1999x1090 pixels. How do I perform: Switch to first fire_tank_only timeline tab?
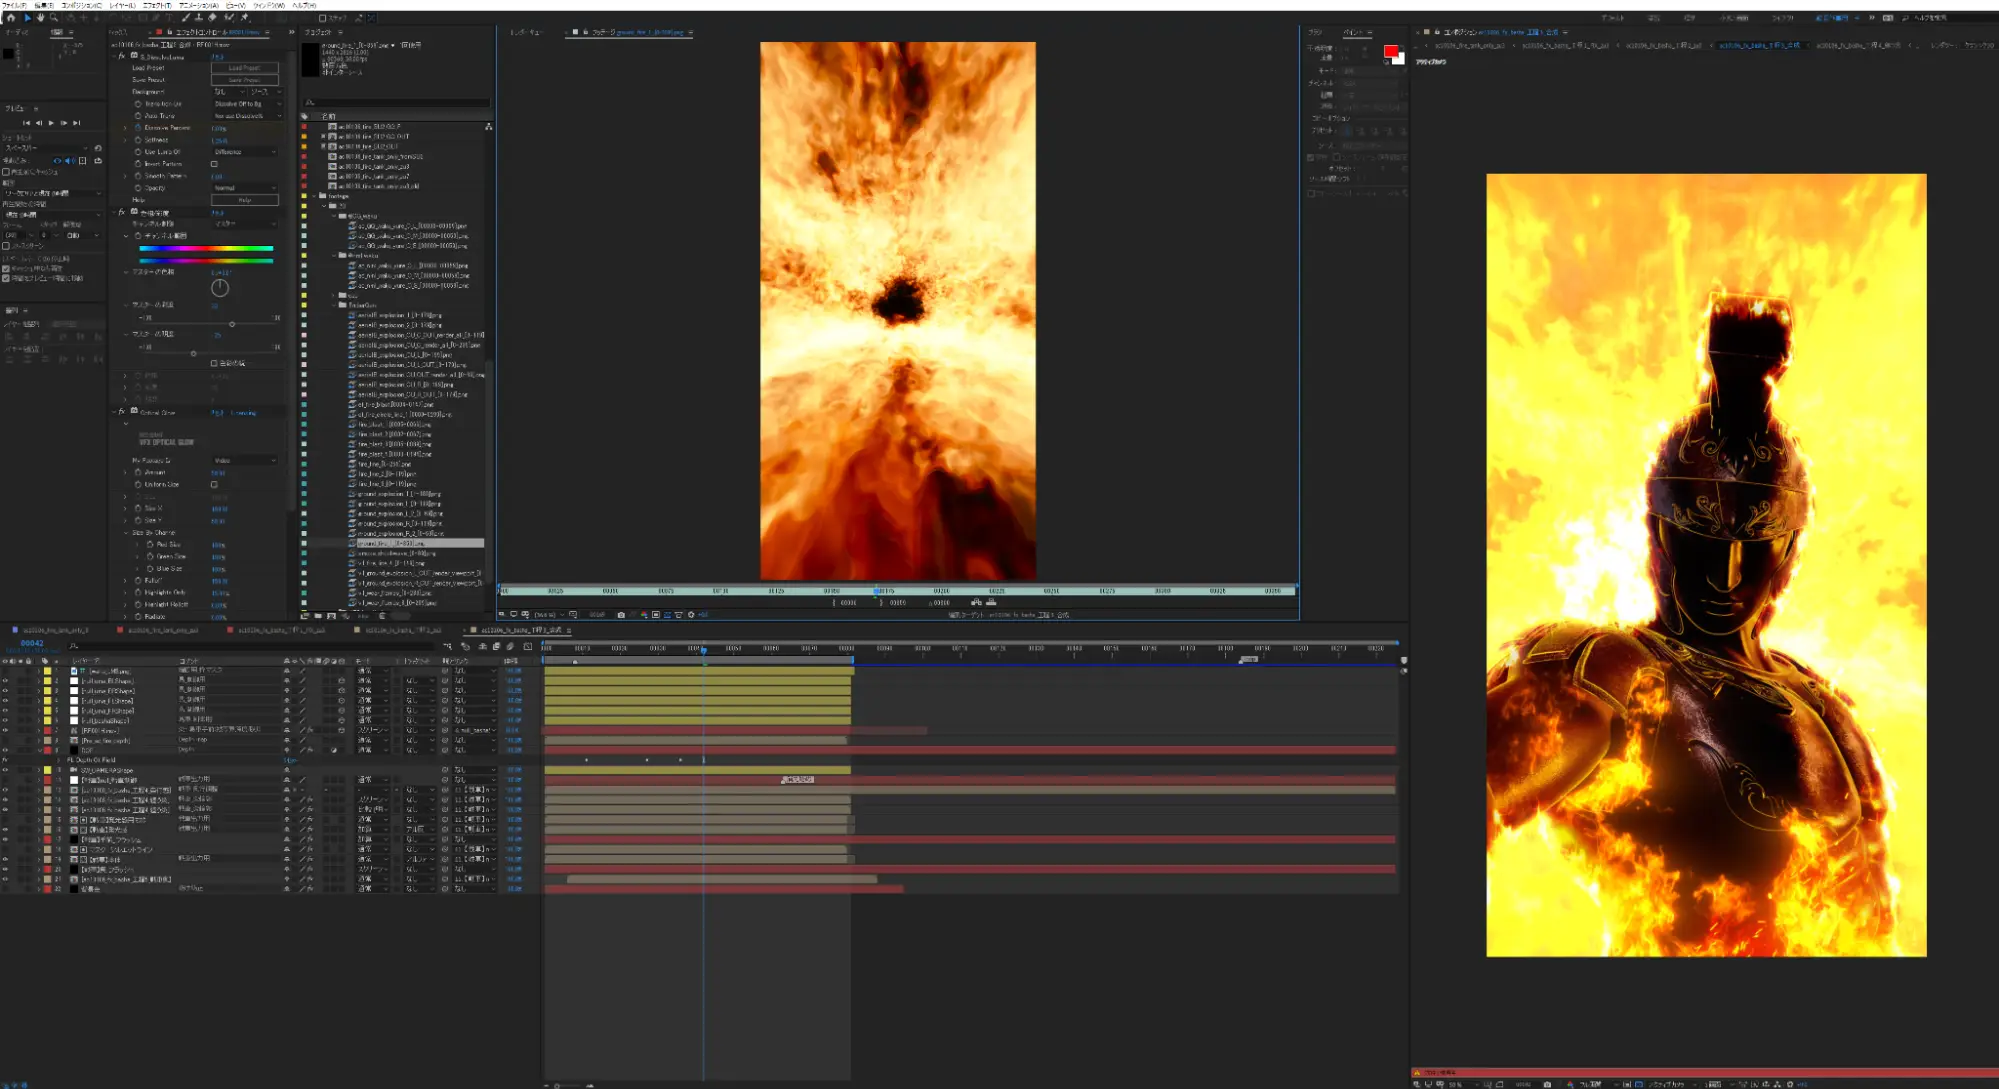point(54,631)
